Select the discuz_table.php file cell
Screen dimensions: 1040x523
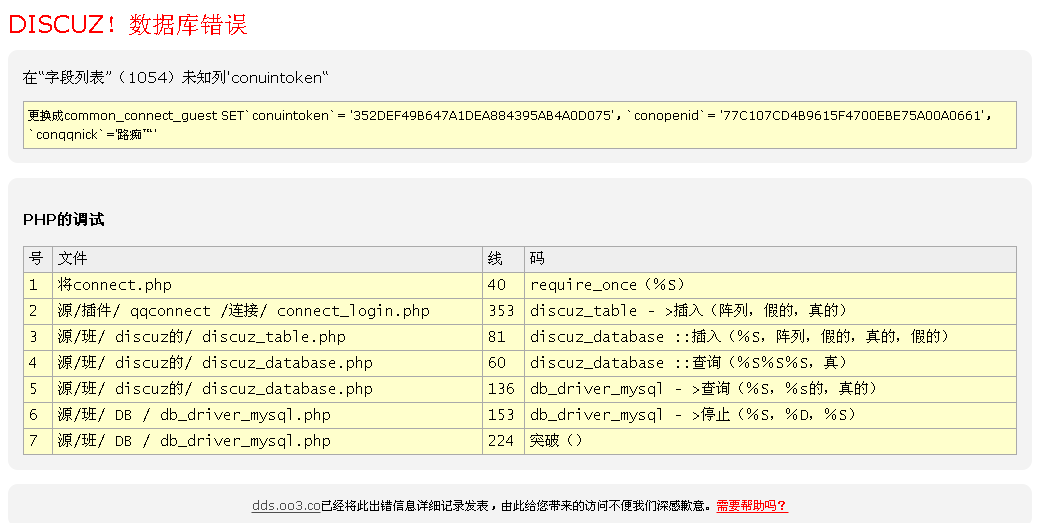tap(267, 337)
